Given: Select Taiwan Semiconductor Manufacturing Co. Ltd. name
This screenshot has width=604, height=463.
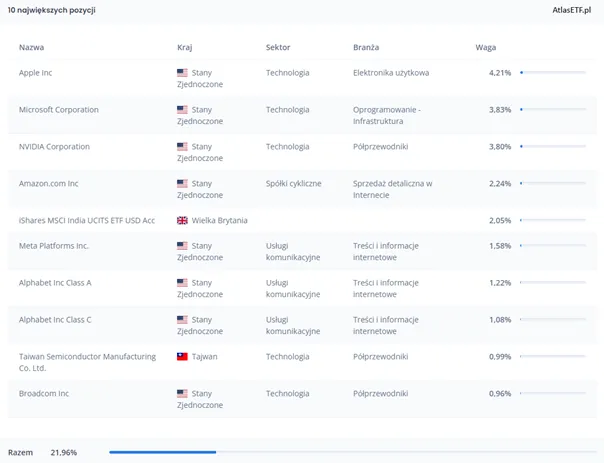Looking at the screenshot, I should click(x=87, y=362).
